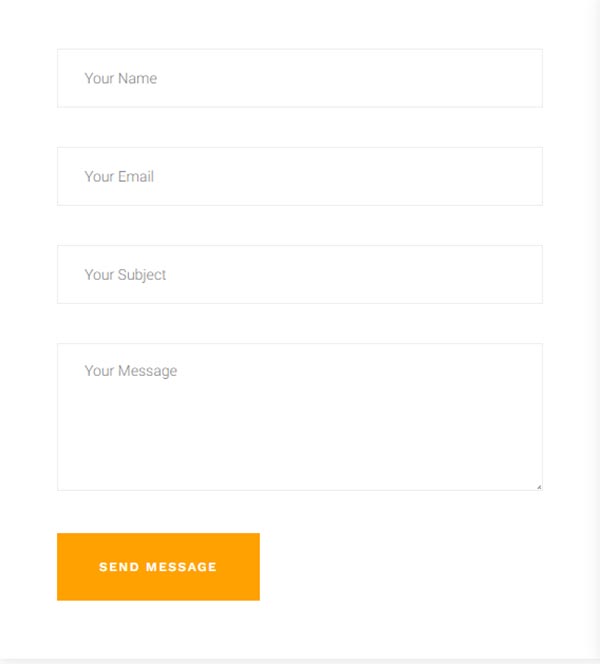Submit the contact form via Send Message
The image size is (600, 664).
coord(158,566)
